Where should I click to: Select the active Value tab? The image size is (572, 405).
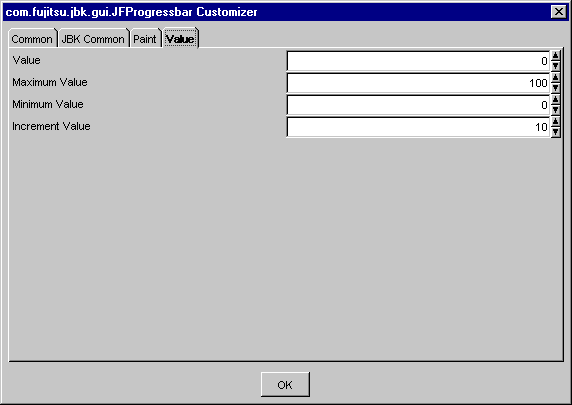pyautogui.click(x=180, y=39)
